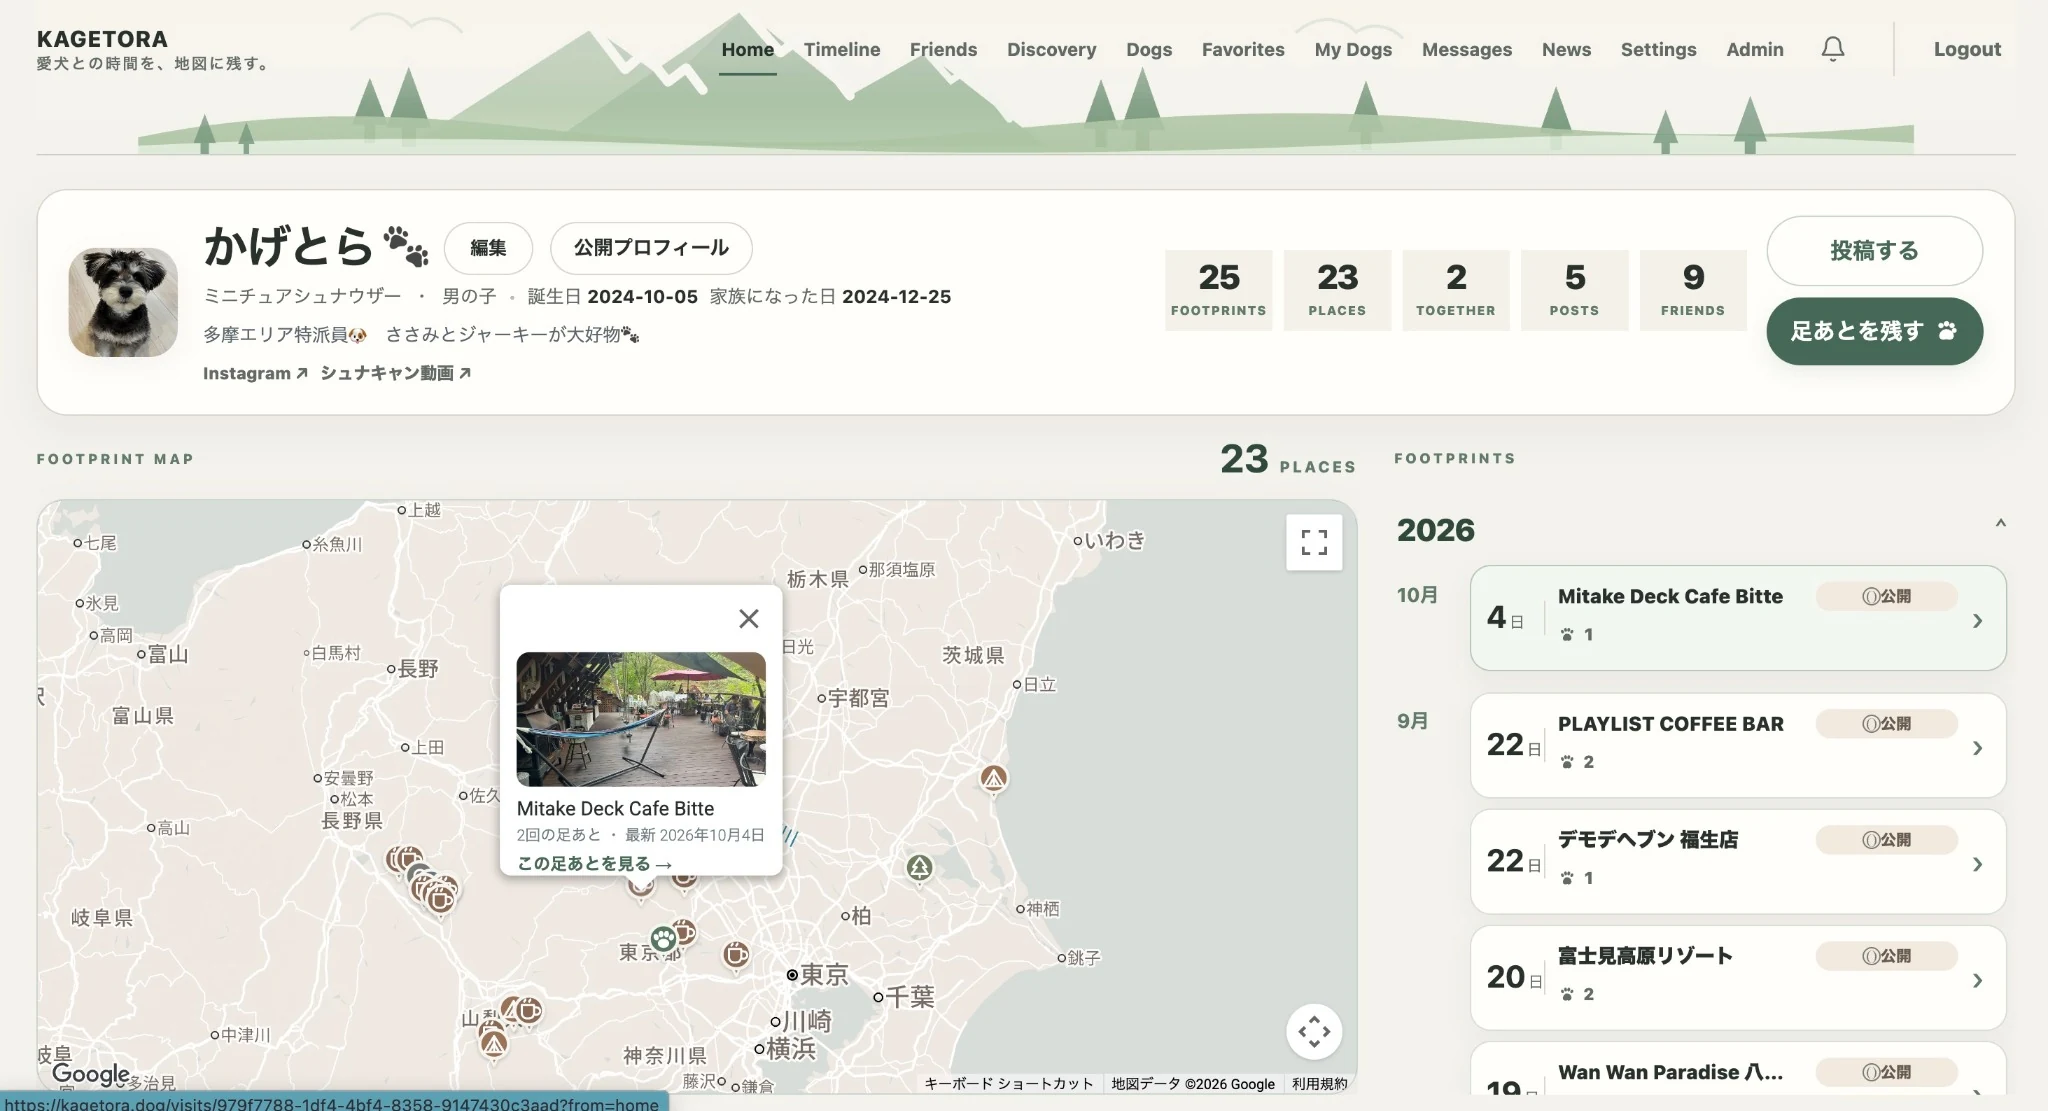Click the 投稿する post button
Screen dimensions: 2048x1111
pos(1874,251)
